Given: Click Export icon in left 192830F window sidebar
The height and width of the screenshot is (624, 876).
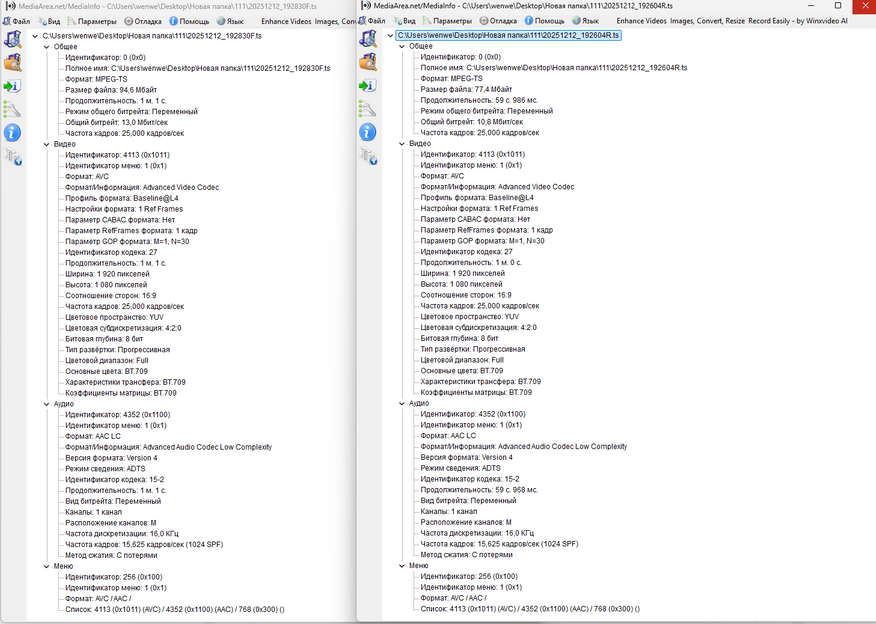Looking at the screenshot, I should [12, 86].
